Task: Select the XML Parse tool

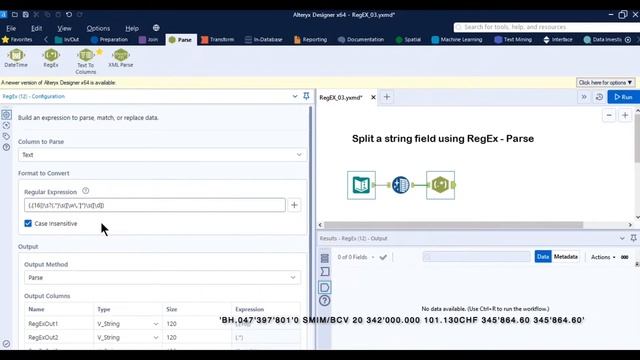Action: [121, 58]
